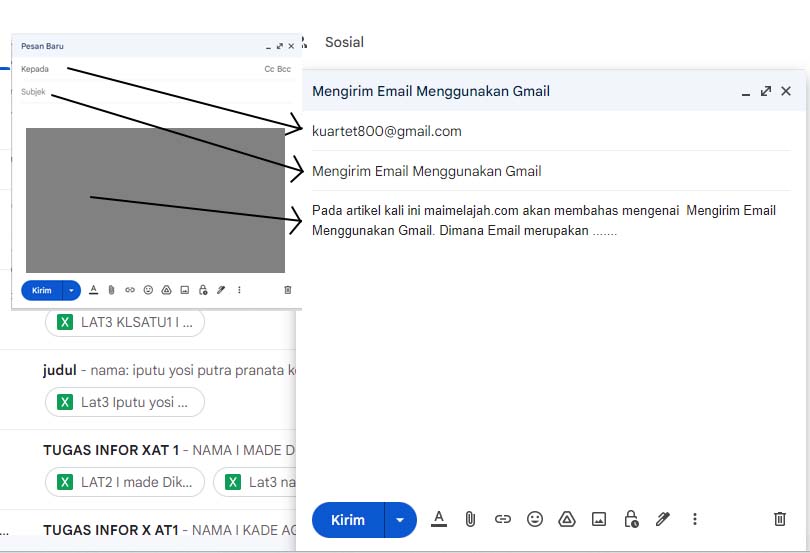810x553 pixels.
Task: Insert photo icon in large compose window
Action: (x=599, y=519)
